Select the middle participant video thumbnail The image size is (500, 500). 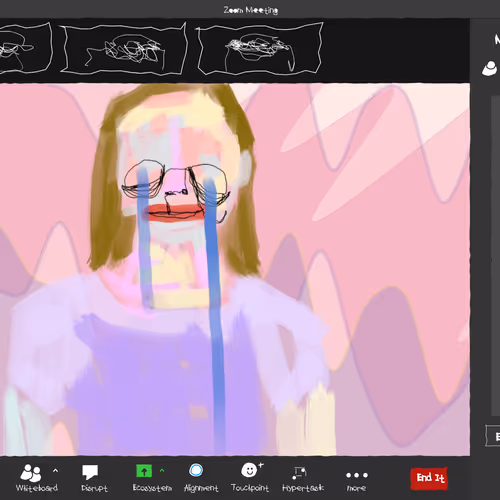pyautogui.click(x=124, y=48)
